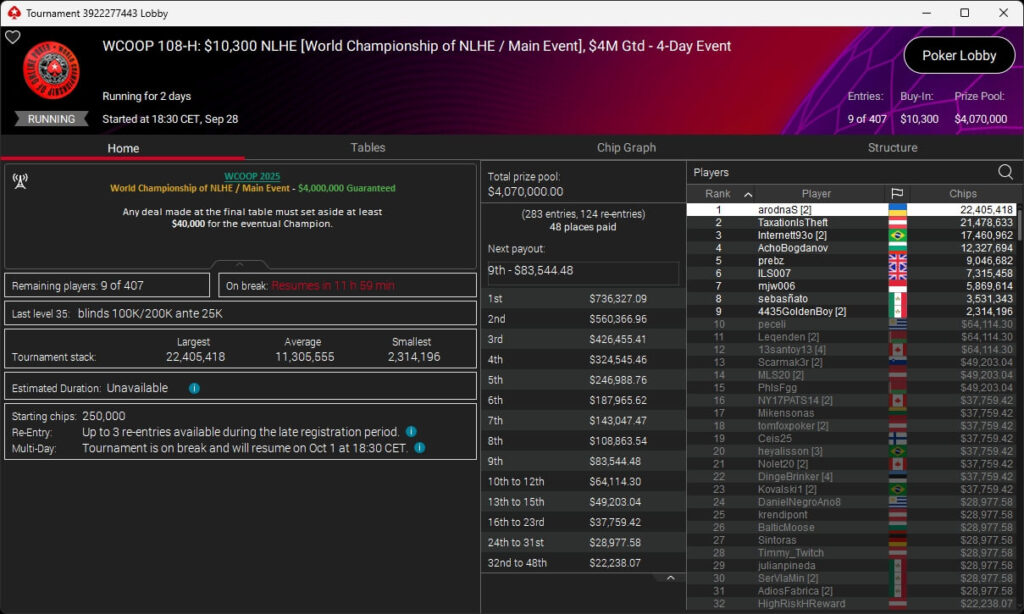Open player search magnifier icon

1005,172
